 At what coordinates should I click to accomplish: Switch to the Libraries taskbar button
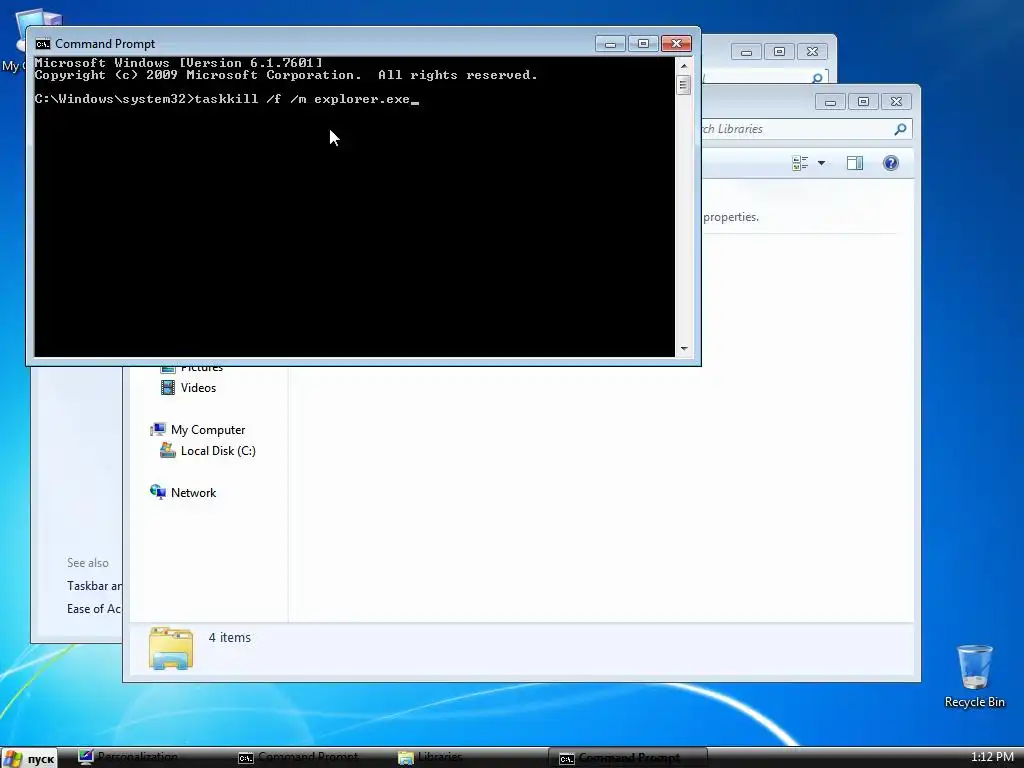click(x=431, y=758)
